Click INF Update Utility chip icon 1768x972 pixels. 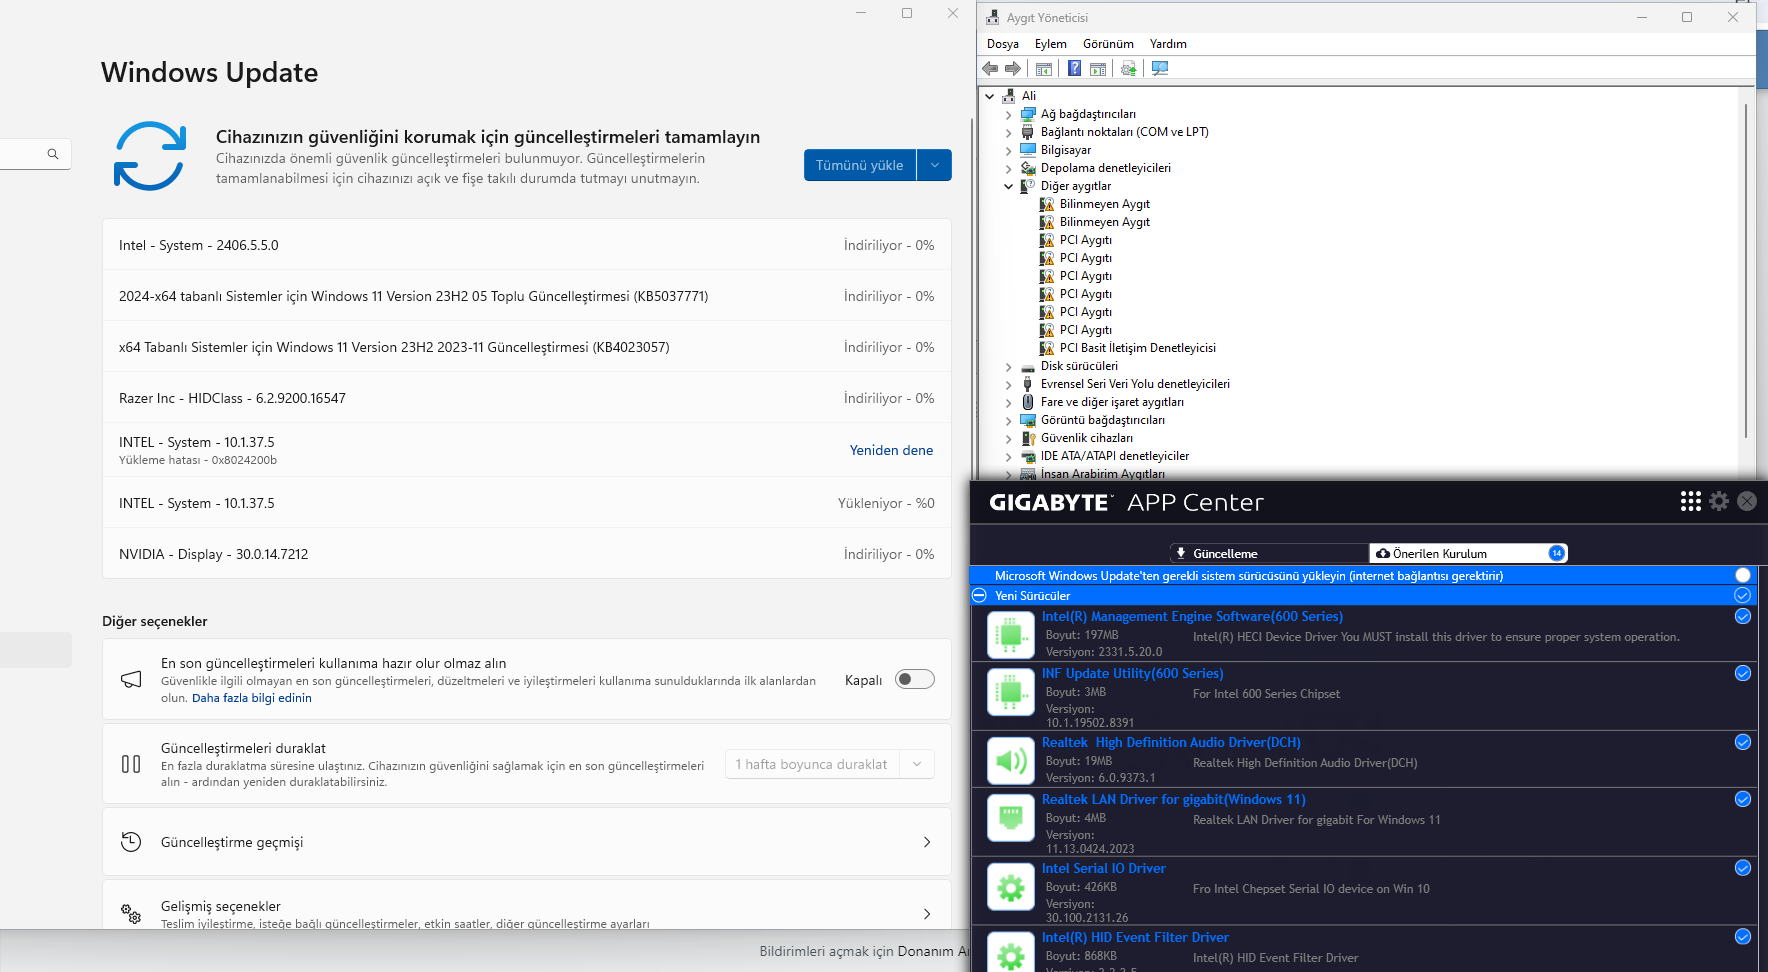click(x=1011, y=691)
